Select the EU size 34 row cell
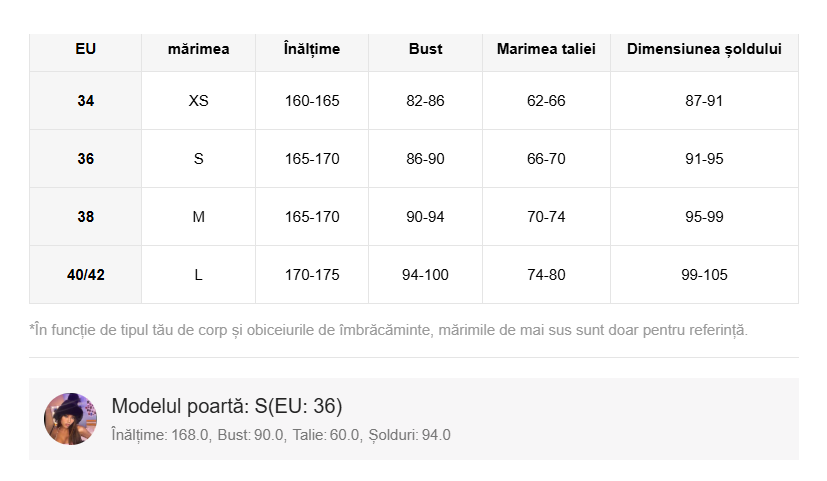Viewport: 827px width, 481px height. pos(86,101)
